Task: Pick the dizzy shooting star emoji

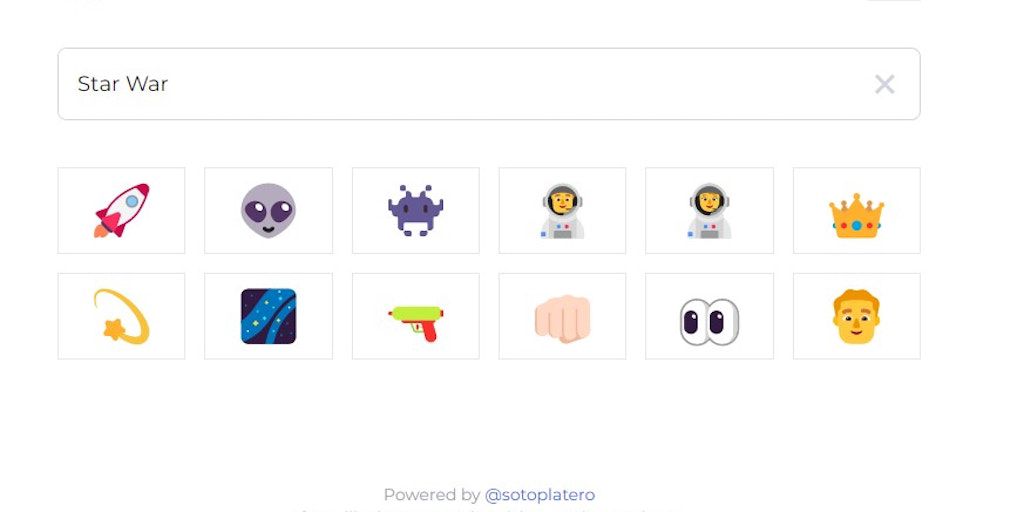Action: [121, 316]
